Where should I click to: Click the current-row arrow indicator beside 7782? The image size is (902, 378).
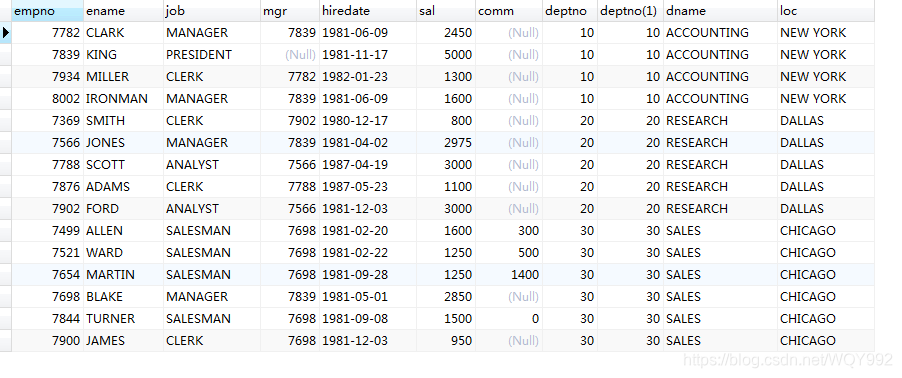coord(6,33)
